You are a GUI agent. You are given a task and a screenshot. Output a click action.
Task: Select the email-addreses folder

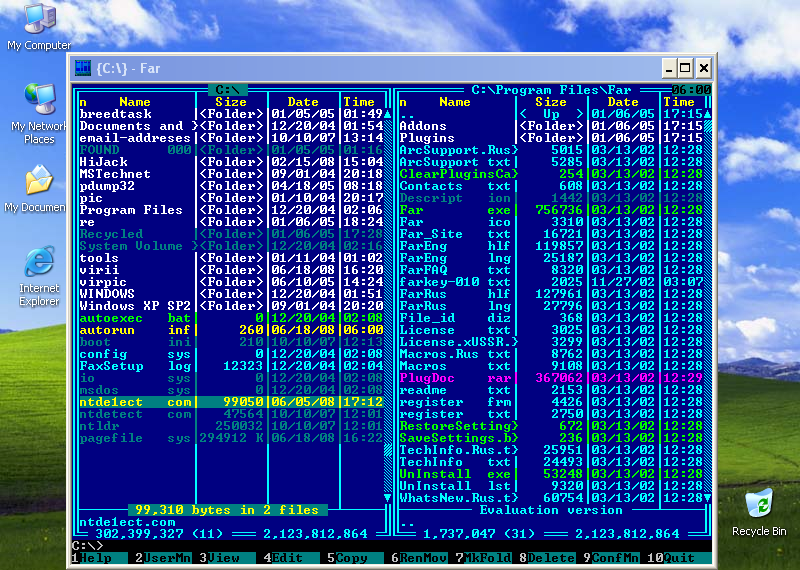coord(231,138)
